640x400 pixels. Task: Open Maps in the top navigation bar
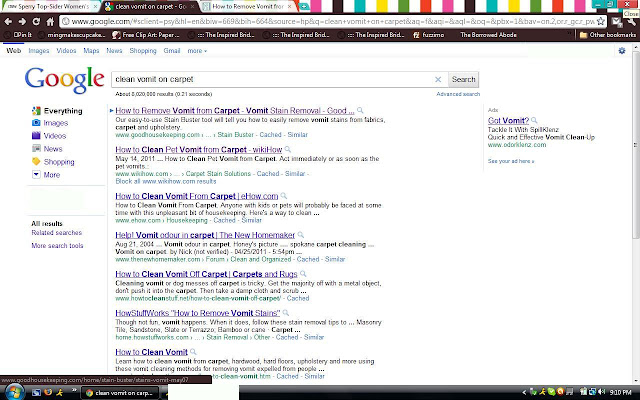pyautogui.click(x=91, y=51)
